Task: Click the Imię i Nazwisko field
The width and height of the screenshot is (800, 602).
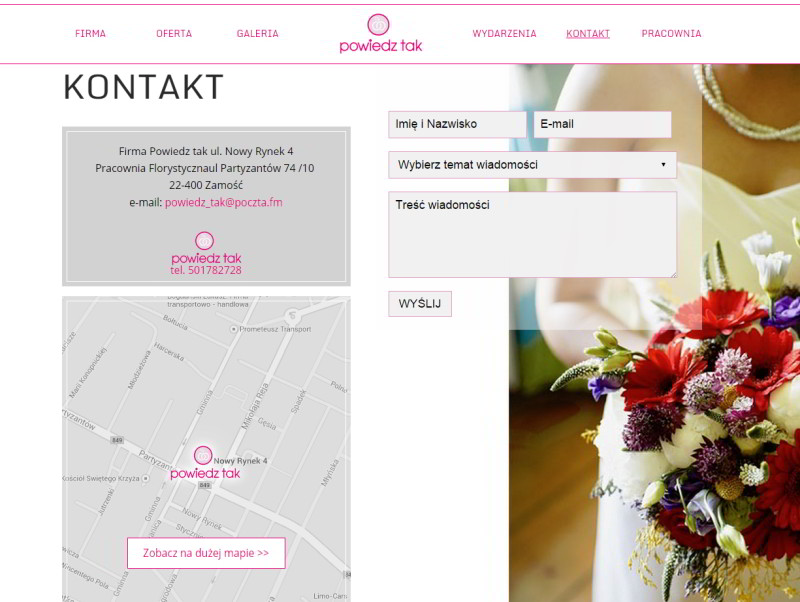Action: pyautogui.click(x=457, y=124)
